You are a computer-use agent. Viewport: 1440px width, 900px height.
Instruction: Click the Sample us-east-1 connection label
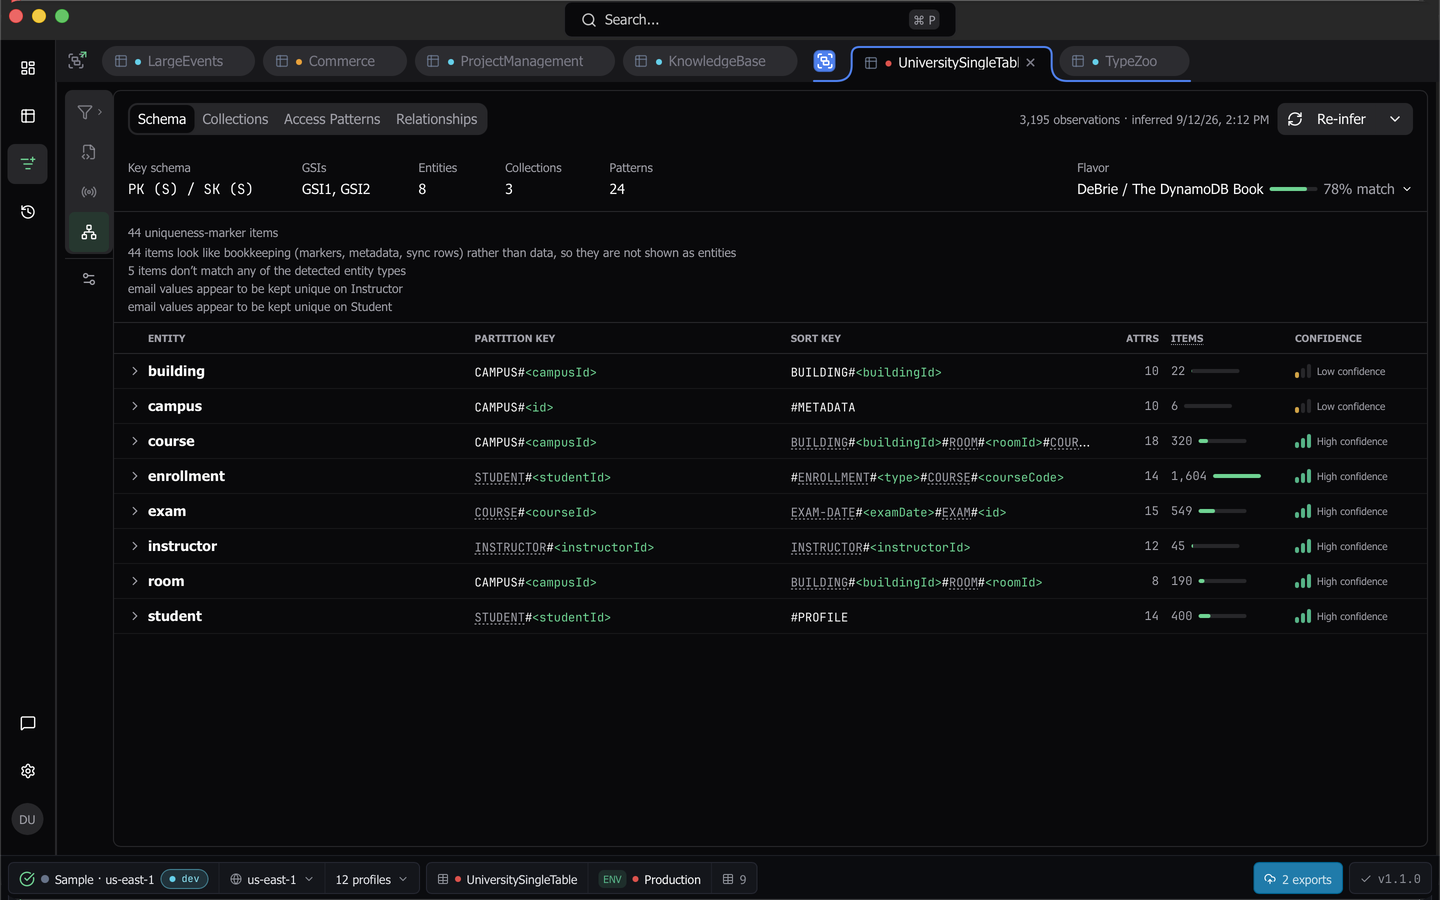pyautogui.click(x=104, y=880)
